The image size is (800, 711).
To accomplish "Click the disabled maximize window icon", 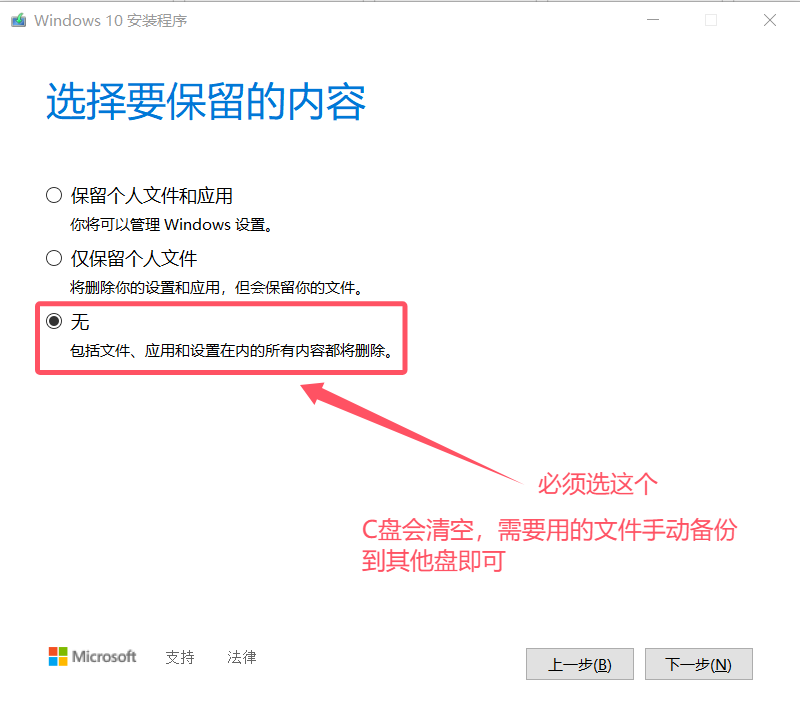I will (x=711, y=20).
